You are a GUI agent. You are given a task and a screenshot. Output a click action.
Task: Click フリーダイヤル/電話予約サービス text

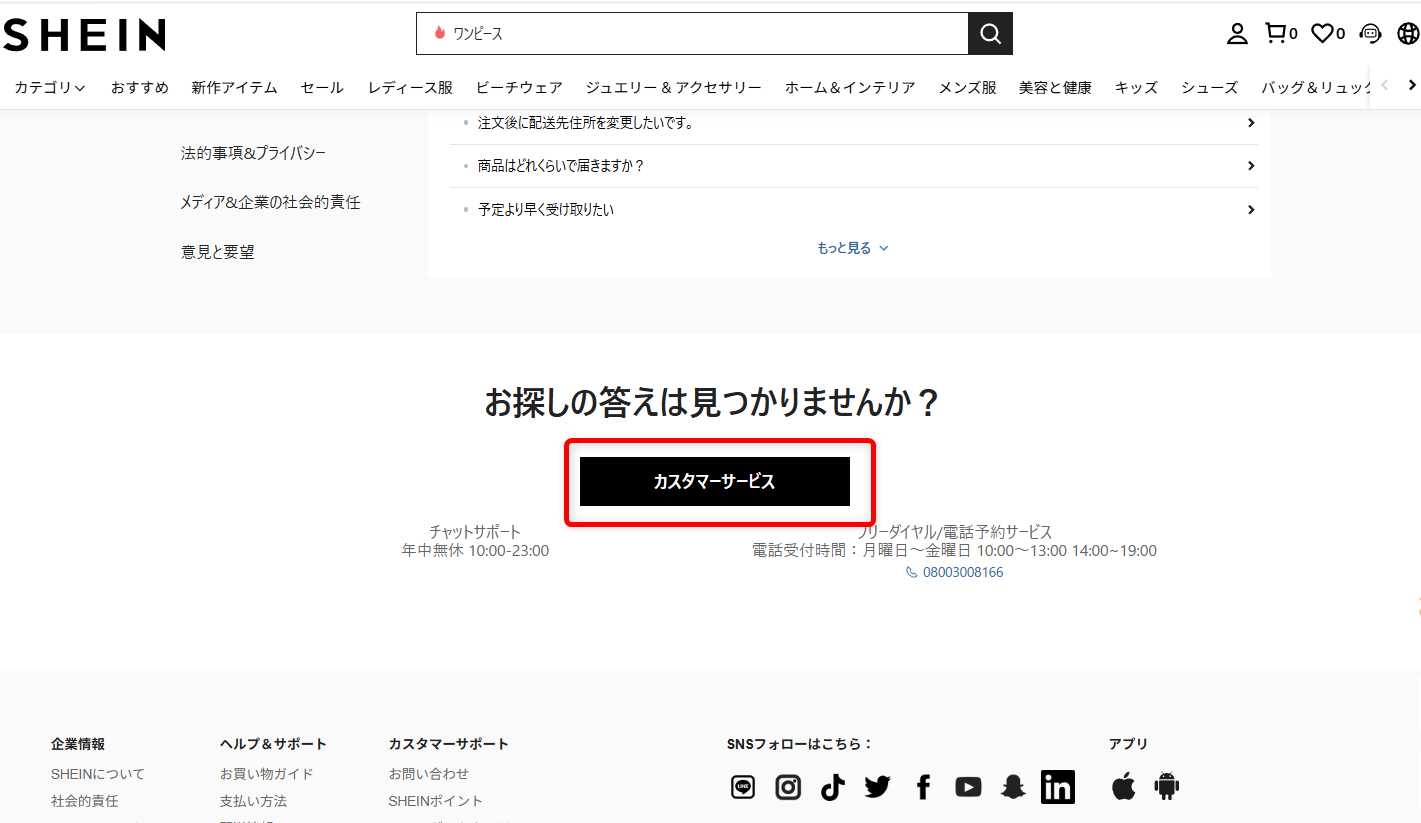[x=954, y=532]
